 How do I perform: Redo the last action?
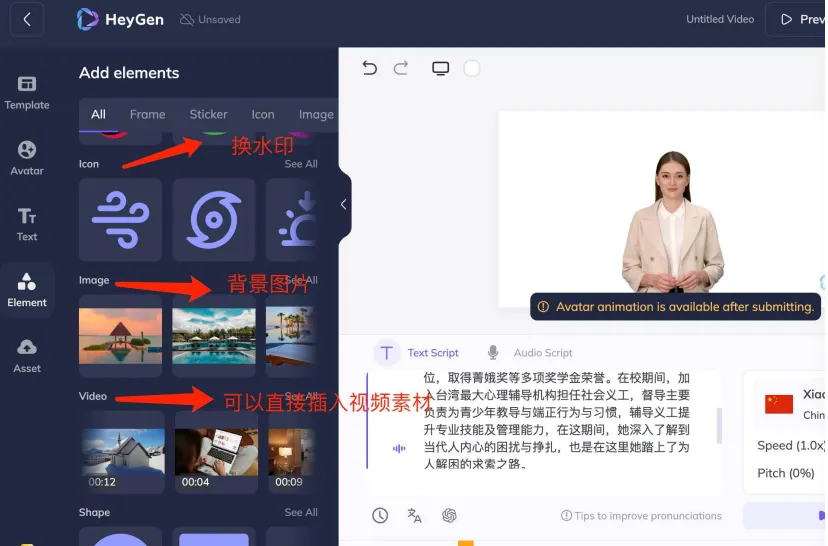401,68
